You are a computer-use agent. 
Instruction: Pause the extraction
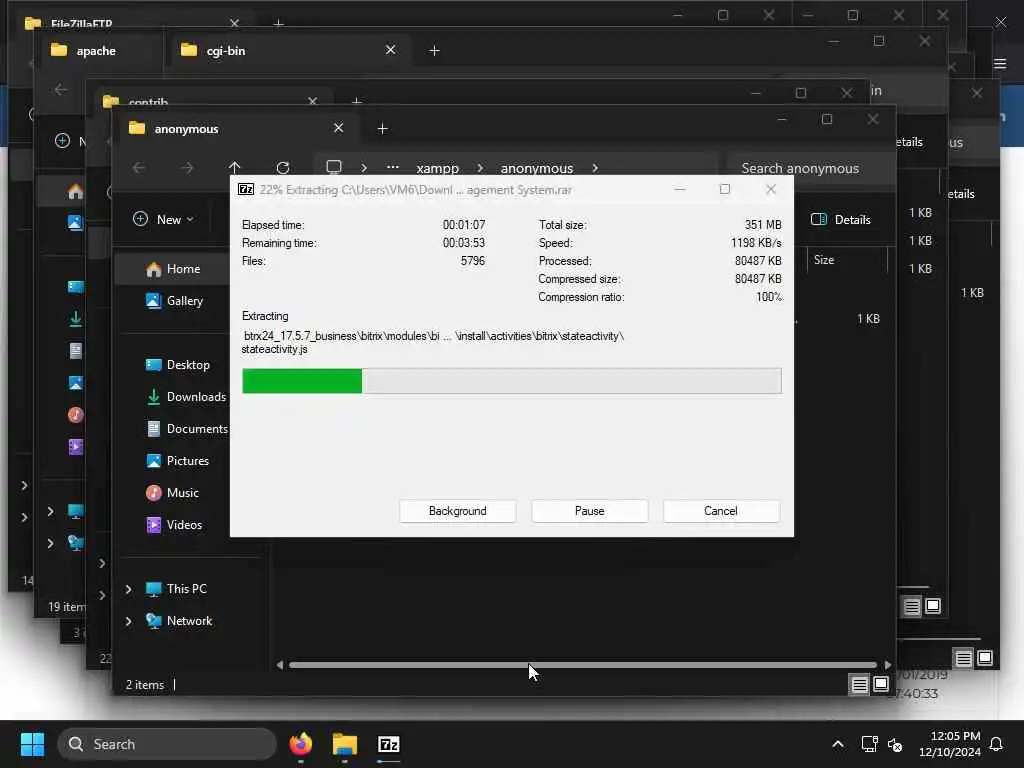589,511
